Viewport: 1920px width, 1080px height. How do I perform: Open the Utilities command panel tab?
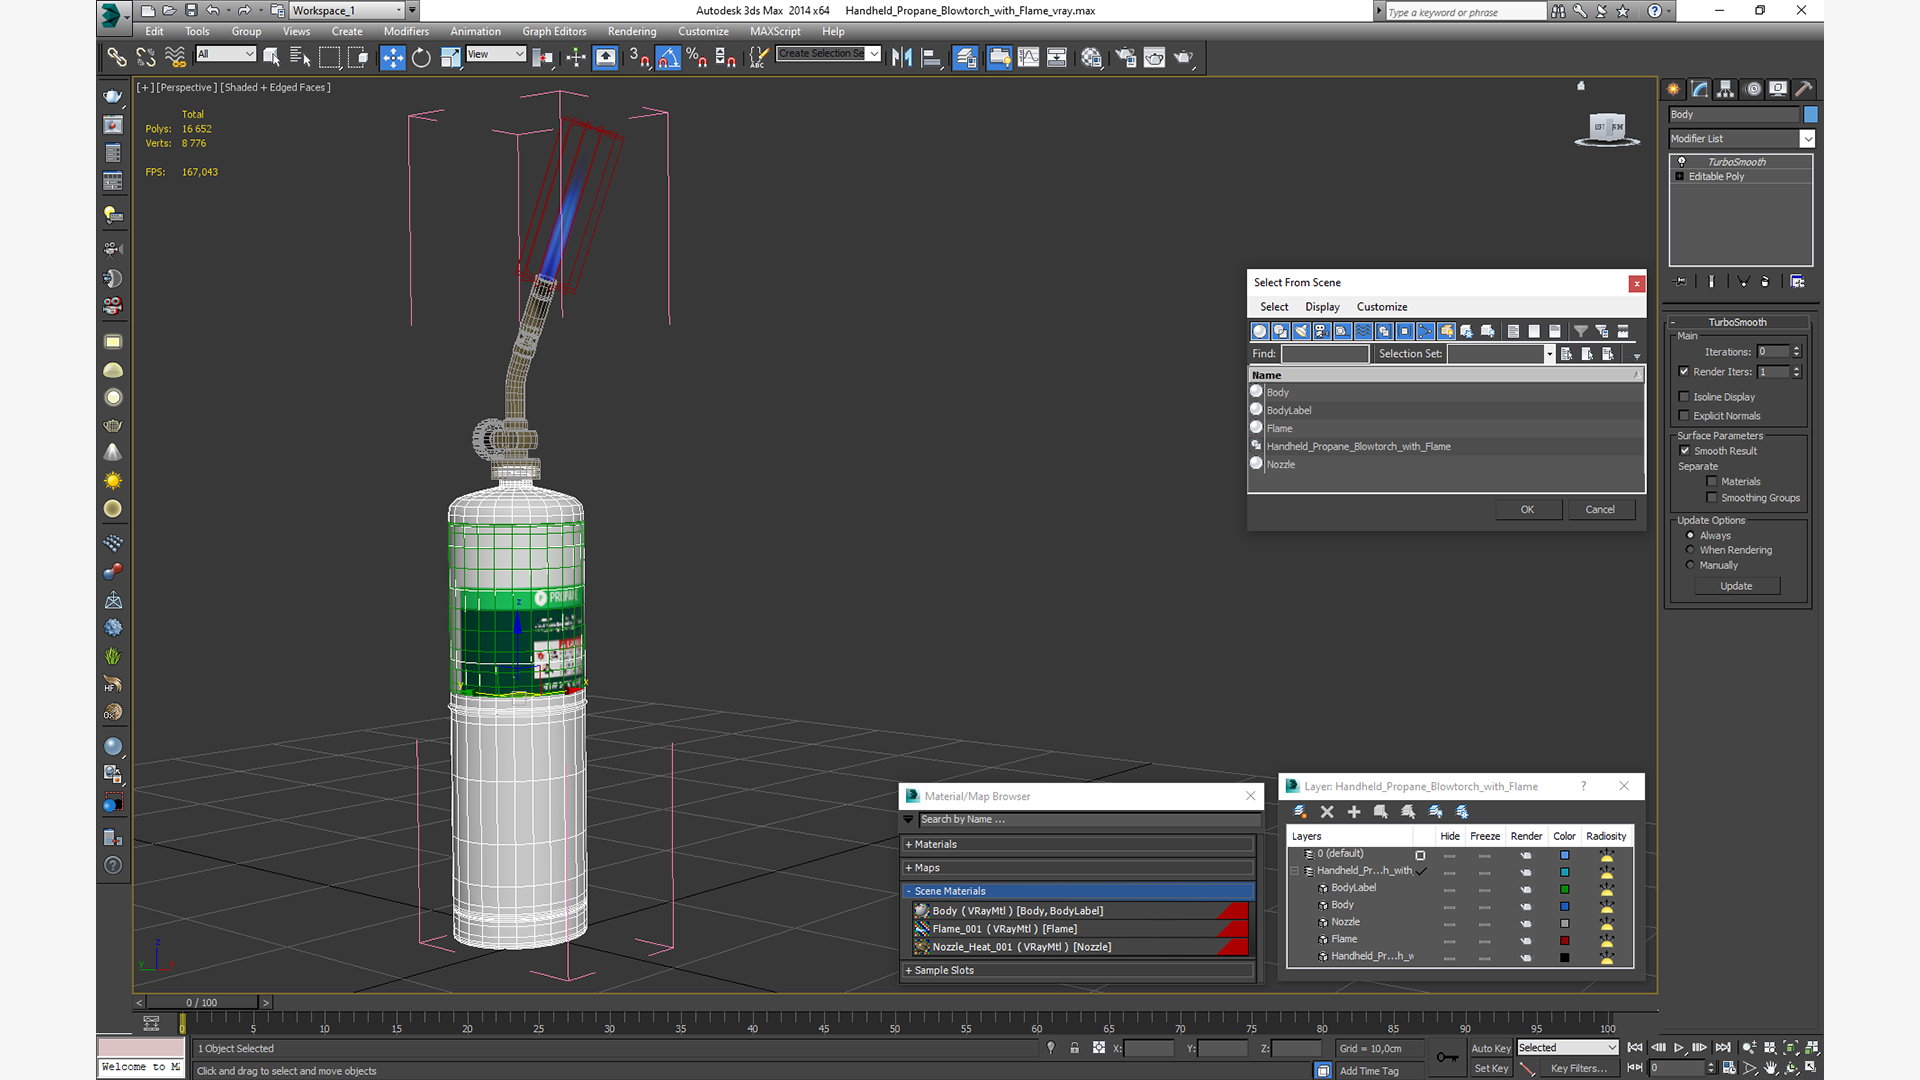pyautogui.click(x=1804, y=89)
